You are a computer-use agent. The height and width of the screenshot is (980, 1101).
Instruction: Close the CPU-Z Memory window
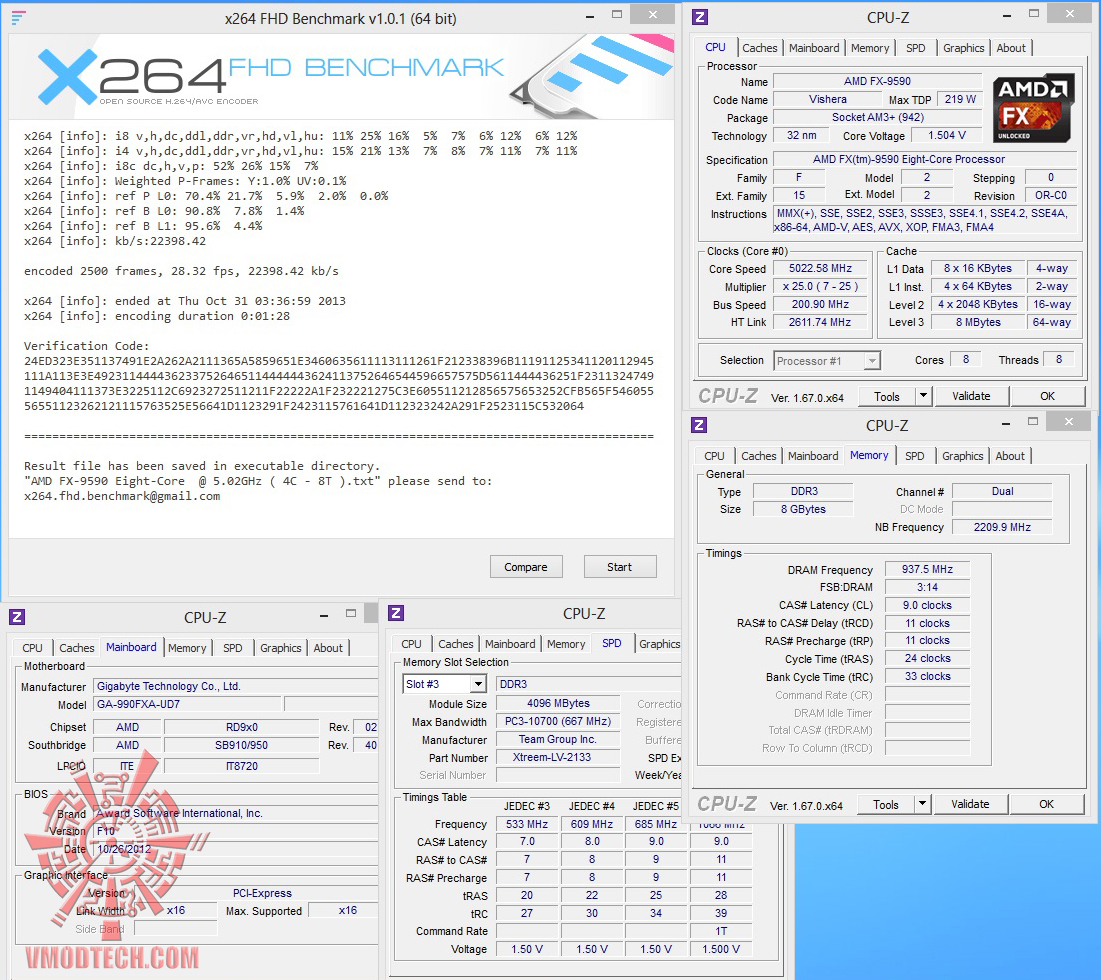point(1069,422)
